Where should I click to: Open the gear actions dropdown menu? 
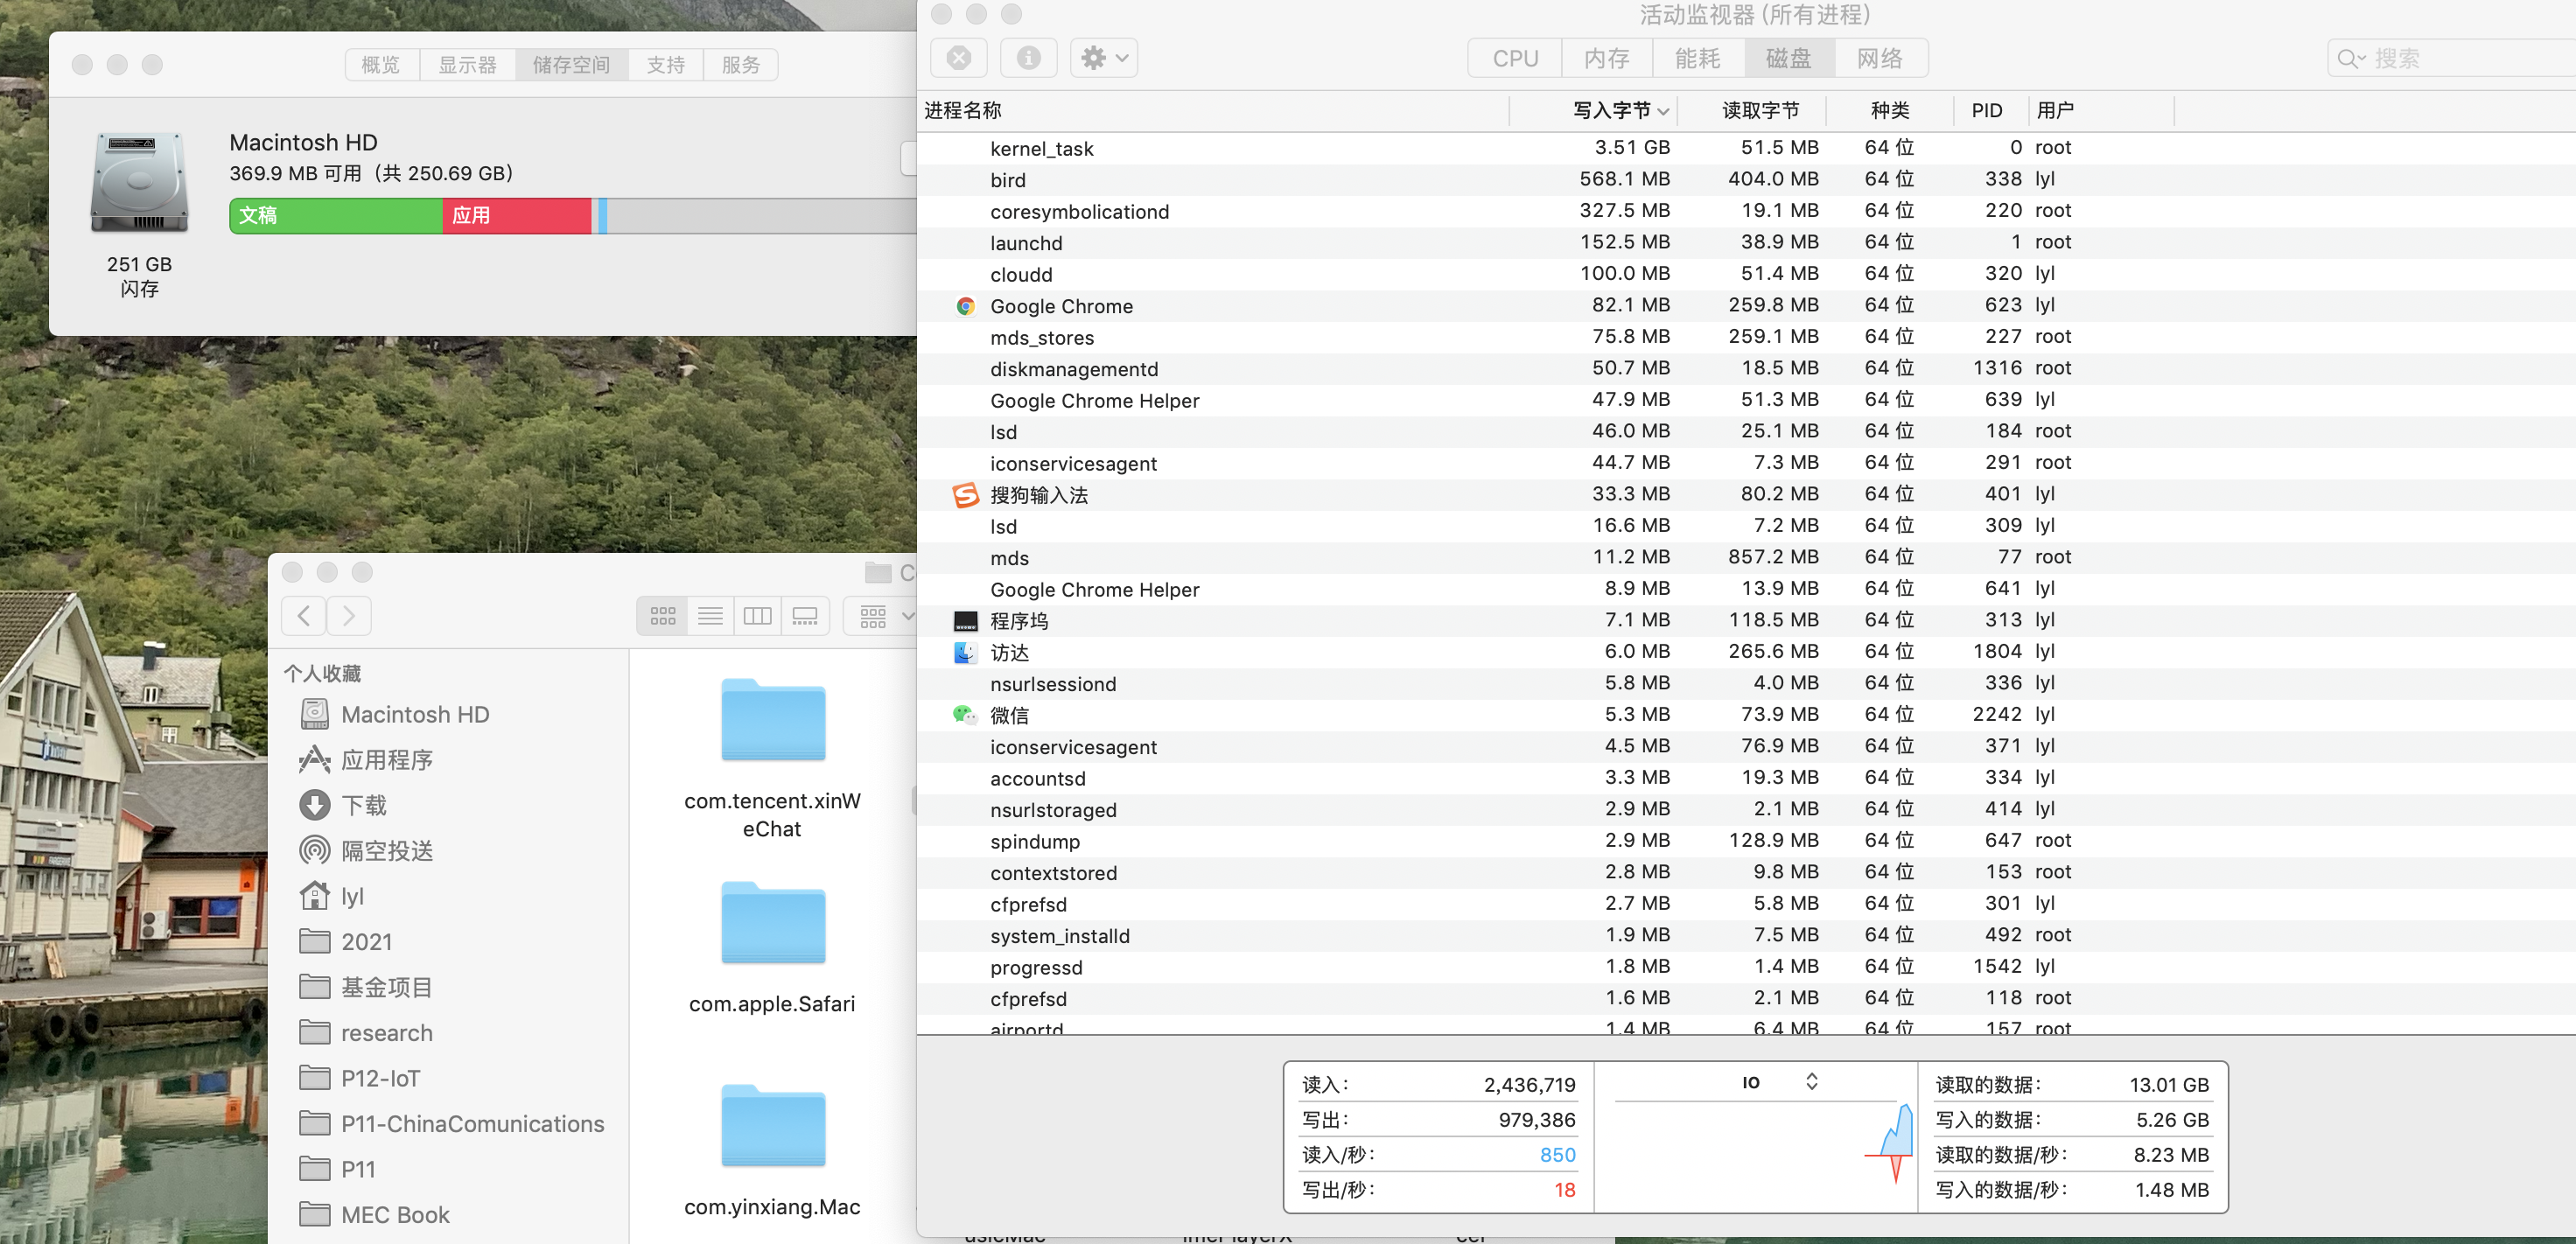click(1104, 58)
